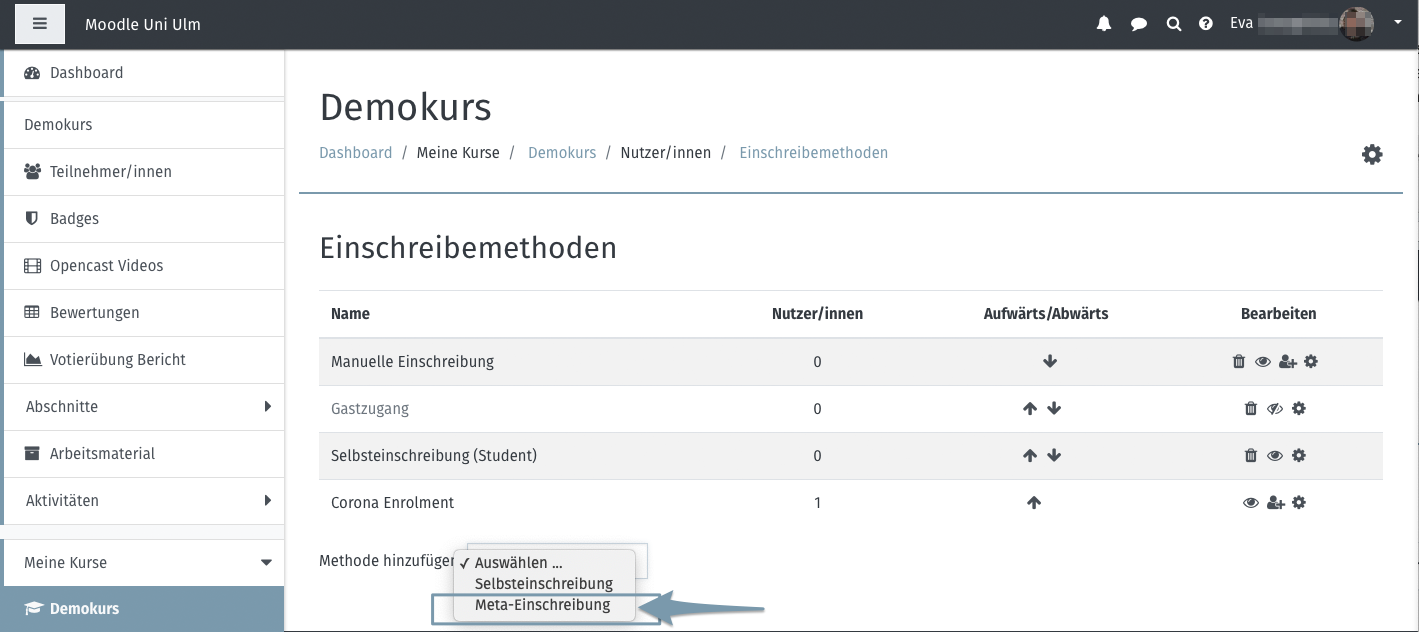This screenshot has height=632, width=1419.
Task: Click the search magnifier icon
Action: [1173, 24]
